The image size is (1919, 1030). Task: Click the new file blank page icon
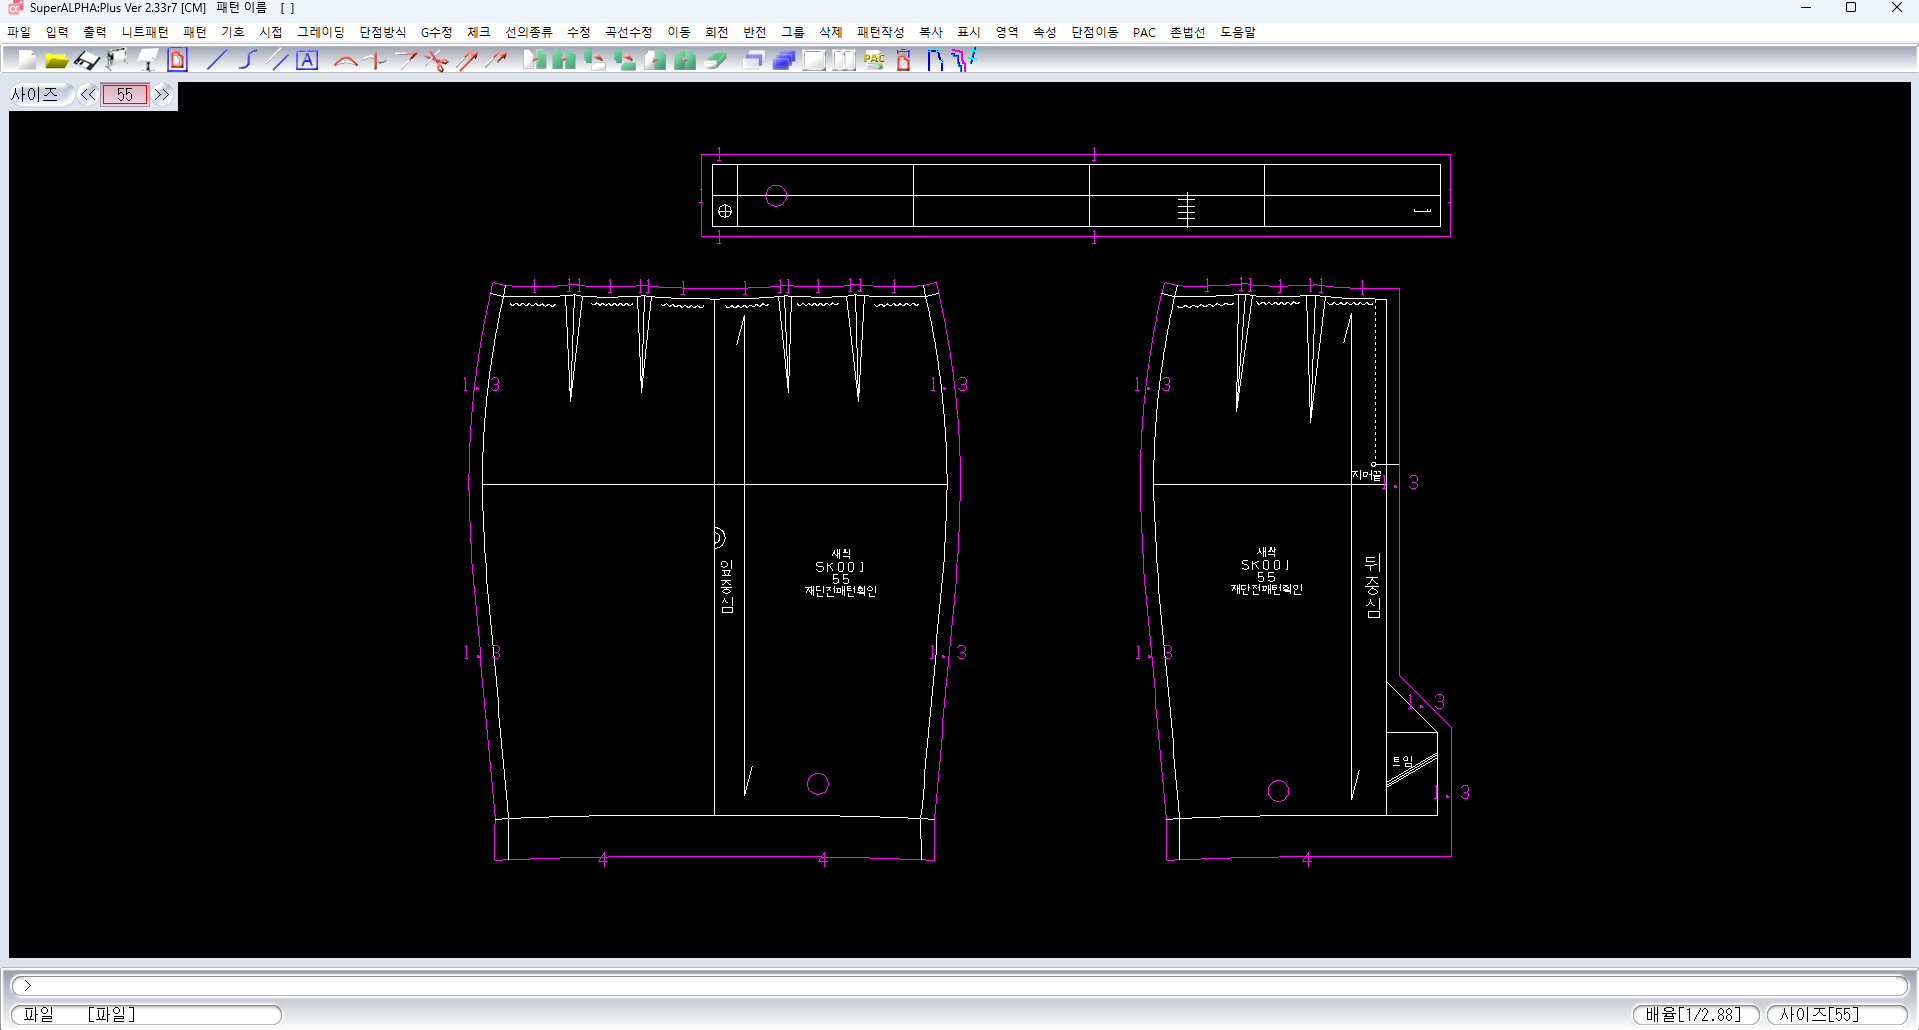27,61
